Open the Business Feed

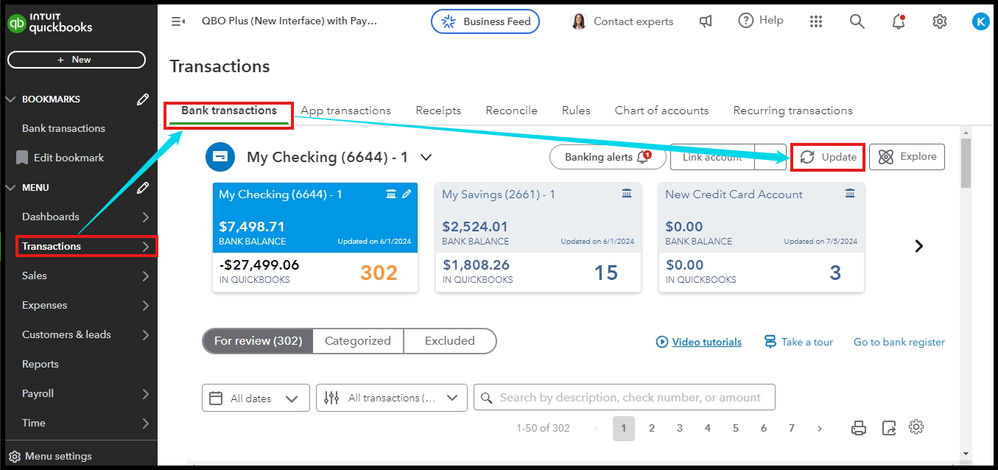click(486, 22)
